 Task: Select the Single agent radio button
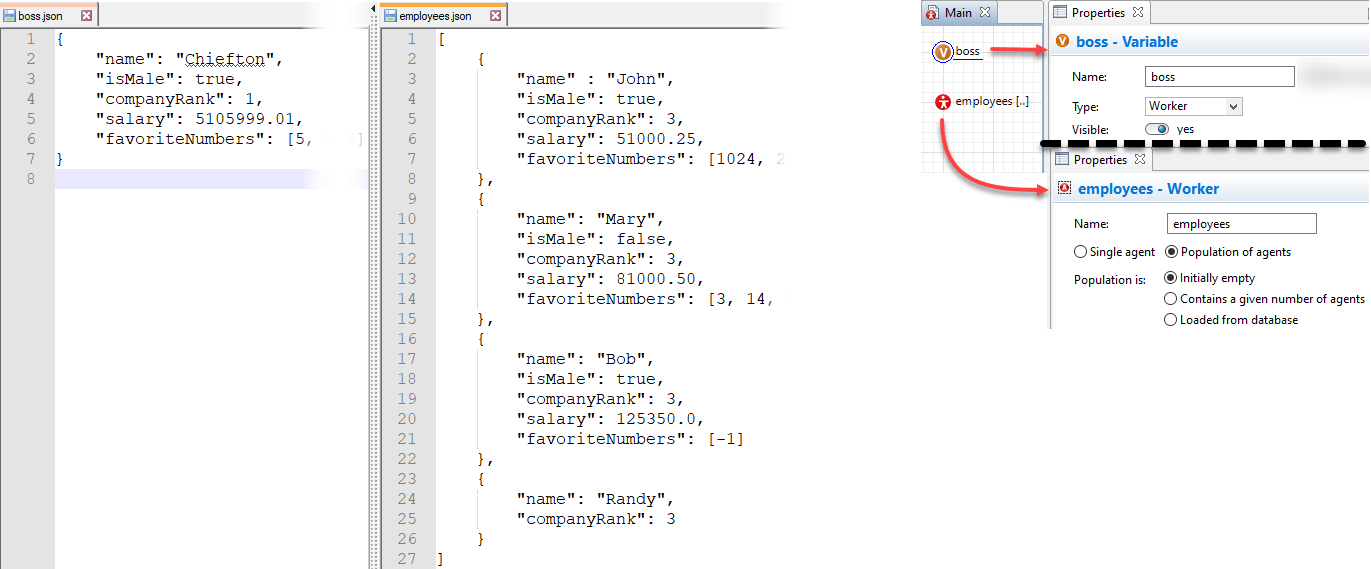[x=1081, y=252]
